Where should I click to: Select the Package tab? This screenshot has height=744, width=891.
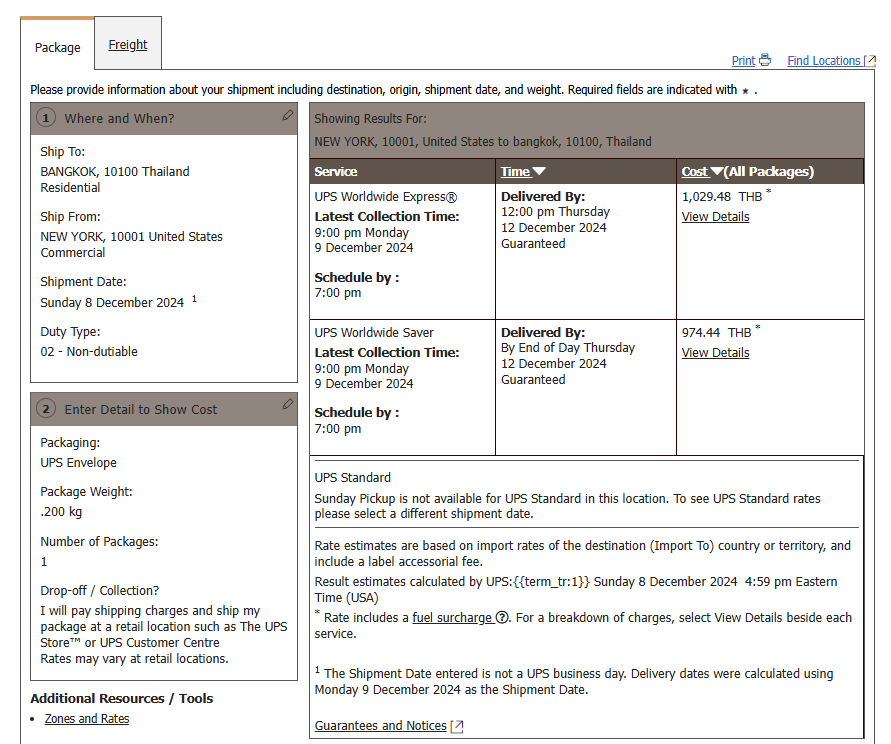(x=57, y=47)
